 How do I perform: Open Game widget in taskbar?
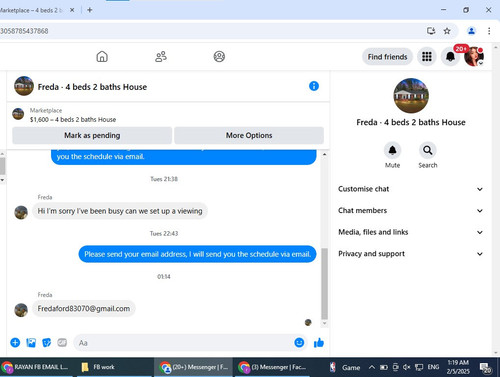coord(345,367)
